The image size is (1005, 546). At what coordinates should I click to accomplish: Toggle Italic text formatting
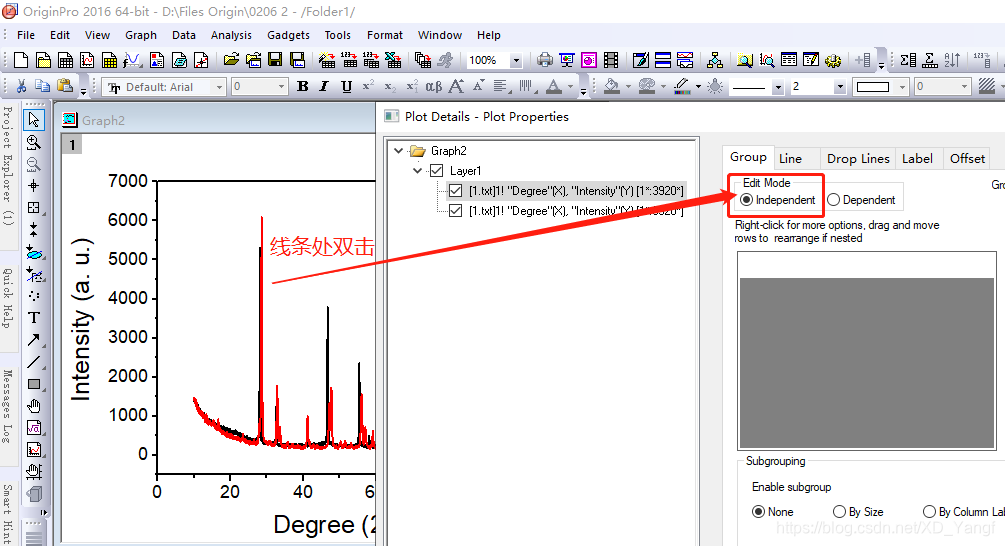pos(324,86)
